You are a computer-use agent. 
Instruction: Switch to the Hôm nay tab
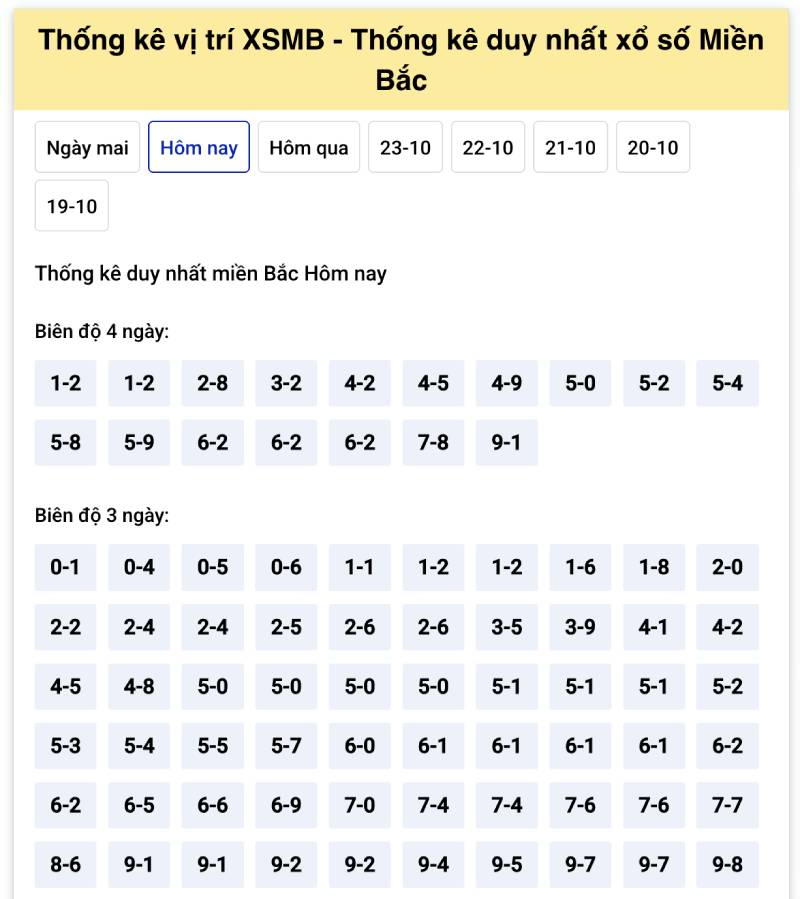199,146
